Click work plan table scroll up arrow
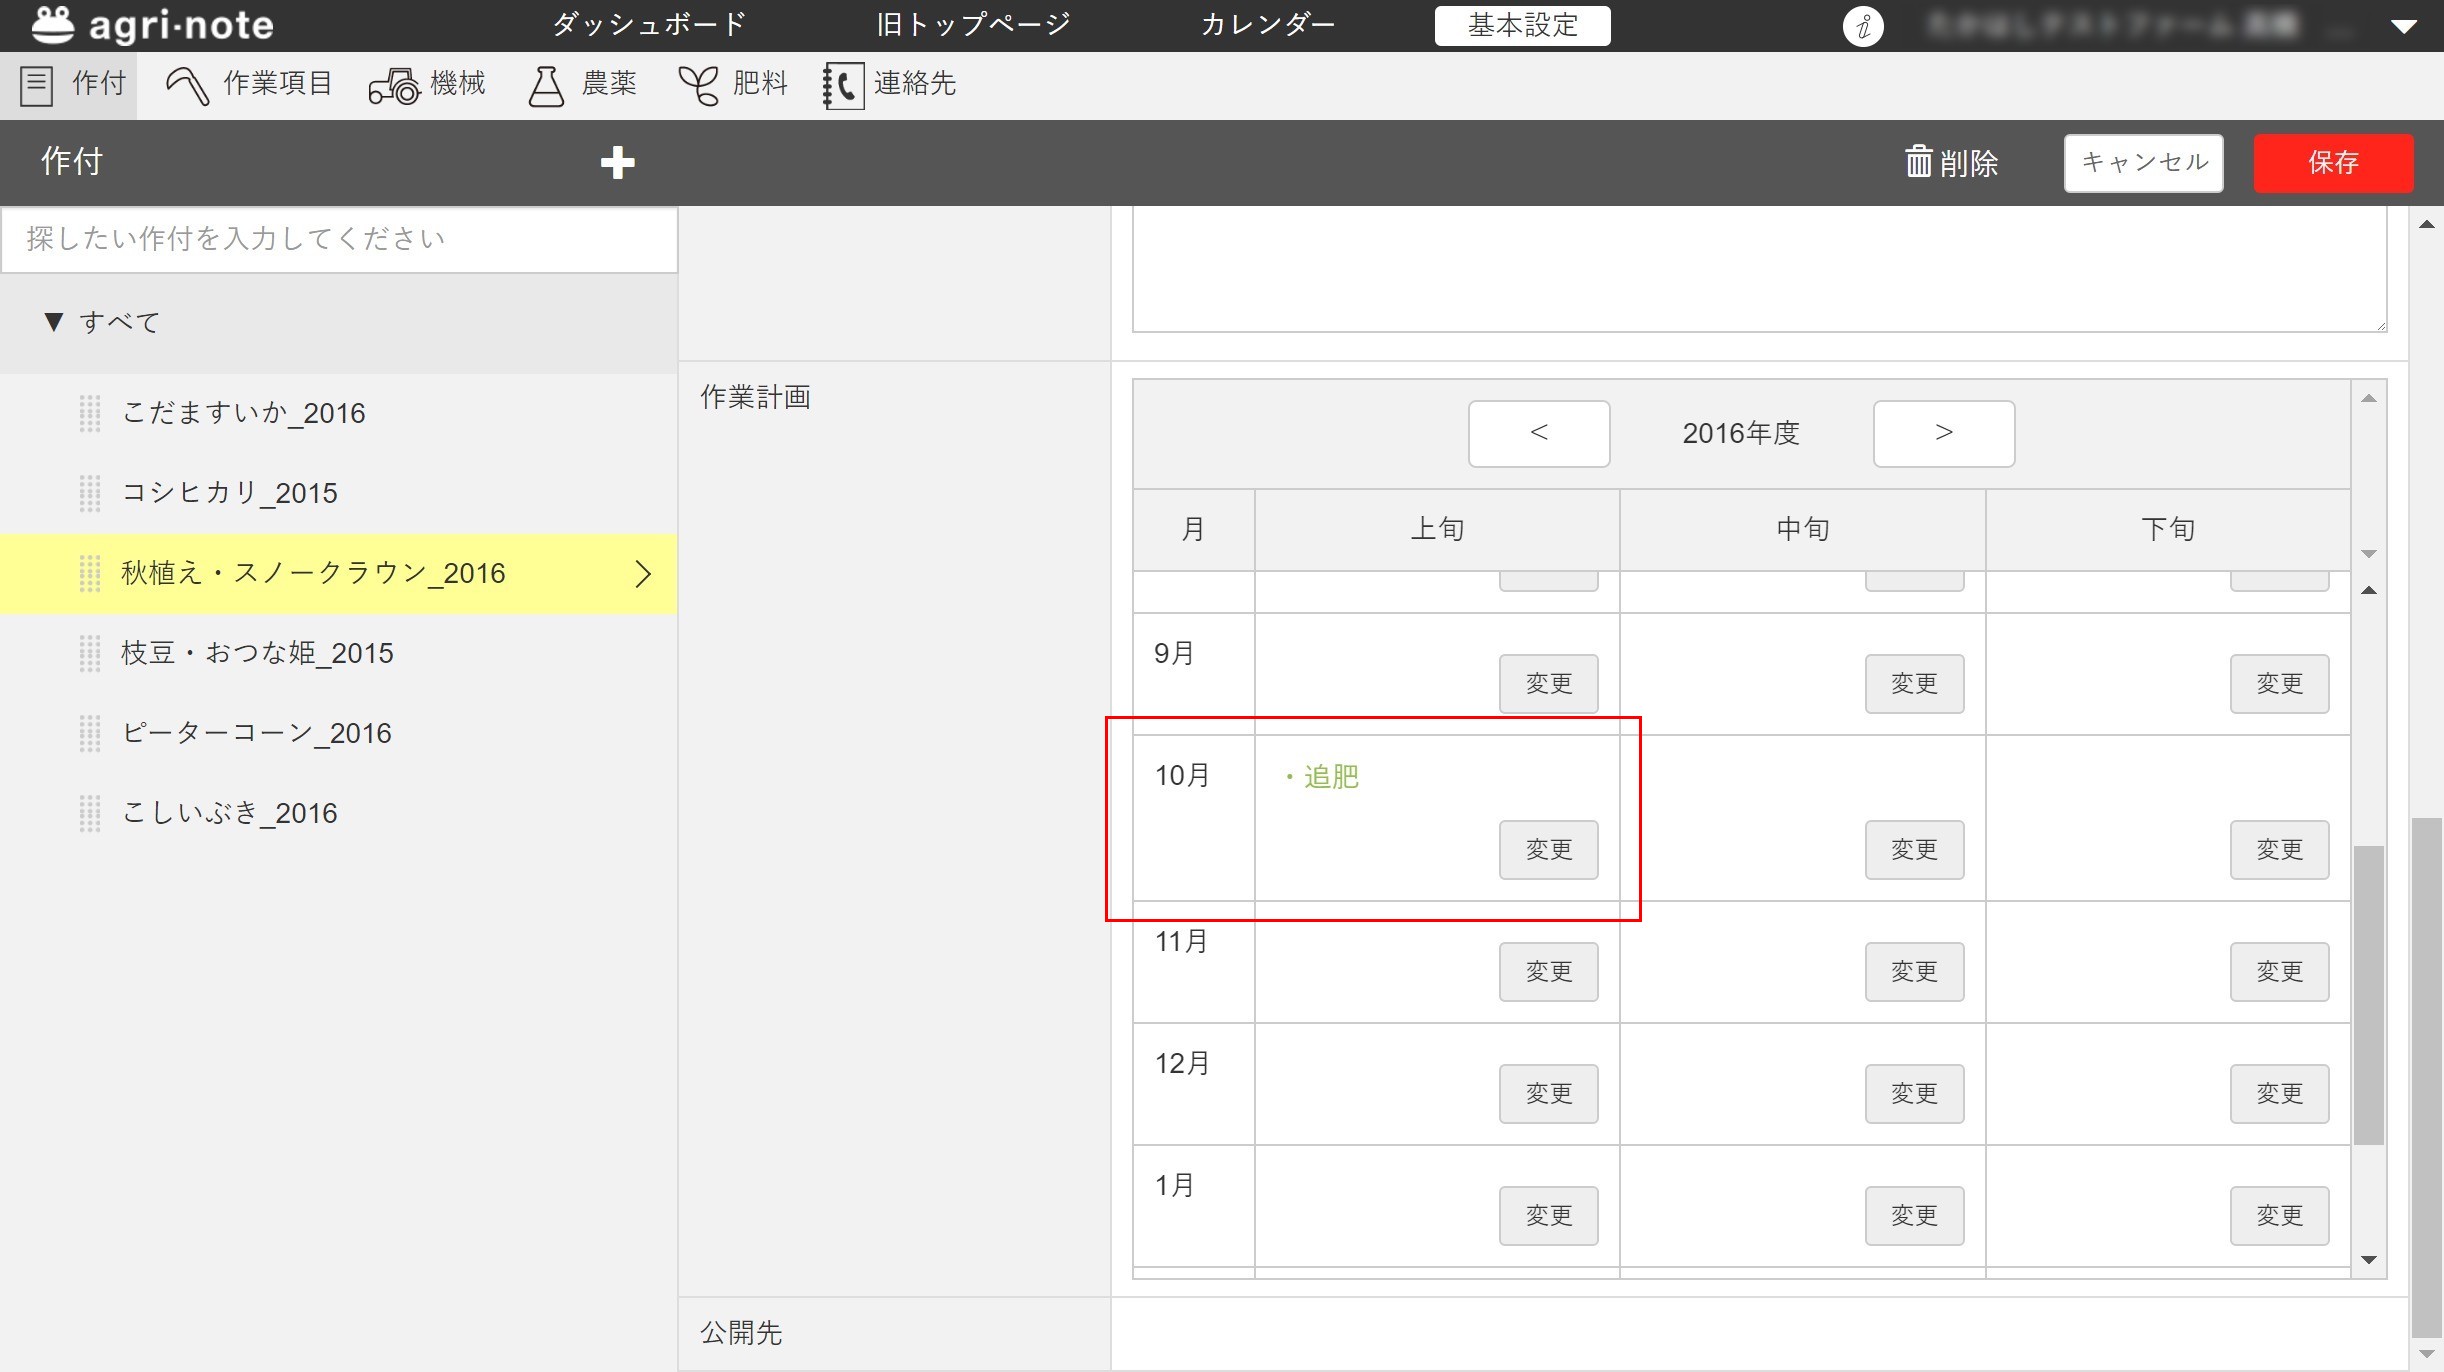Viewport: 2444px width, 1372px height. point(2368,590)
